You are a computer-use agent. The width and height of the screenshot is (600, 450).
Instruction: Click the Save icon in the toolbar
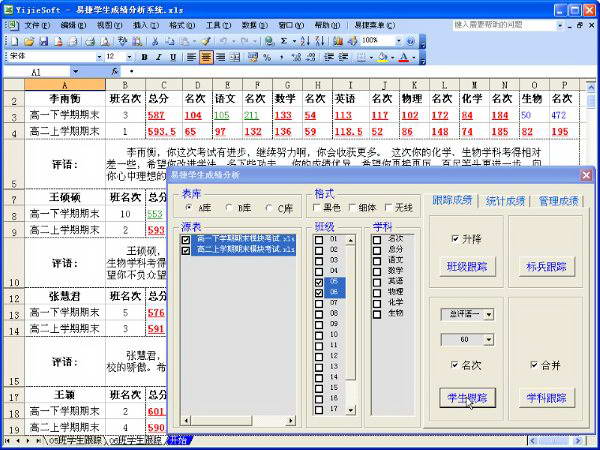(43, 41)
